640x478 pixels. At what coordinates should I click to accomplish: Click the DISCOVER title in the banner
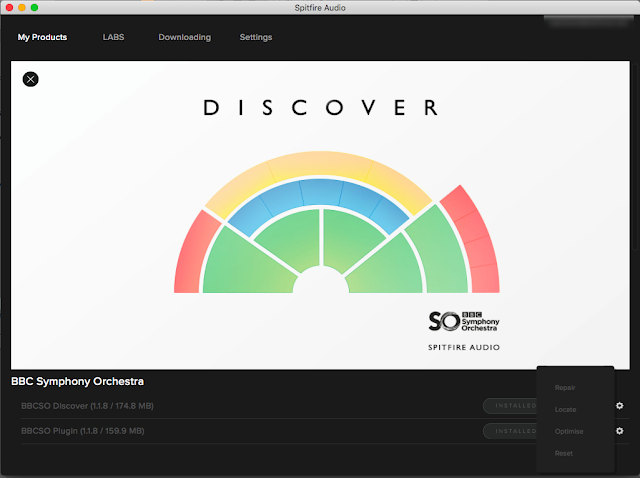tap(320, 108)
